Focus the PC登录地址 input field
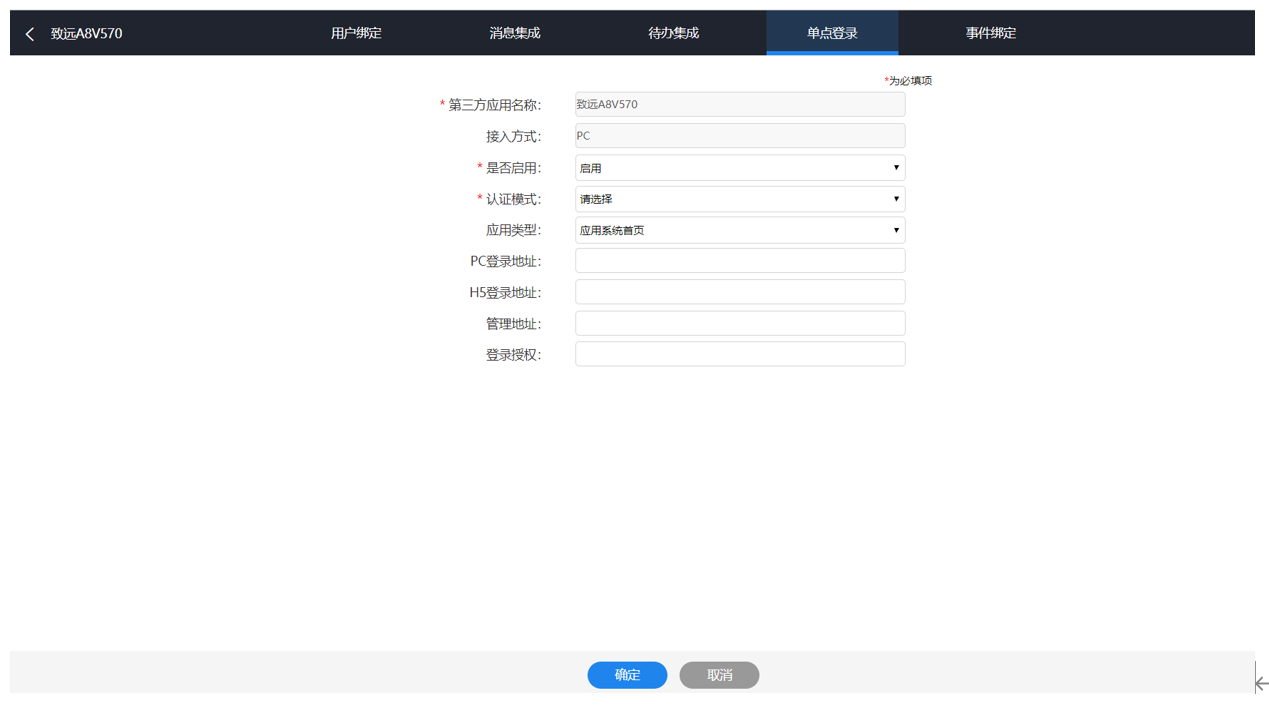This screenshot has width=1269, height=705. click(x=740, y=261)
